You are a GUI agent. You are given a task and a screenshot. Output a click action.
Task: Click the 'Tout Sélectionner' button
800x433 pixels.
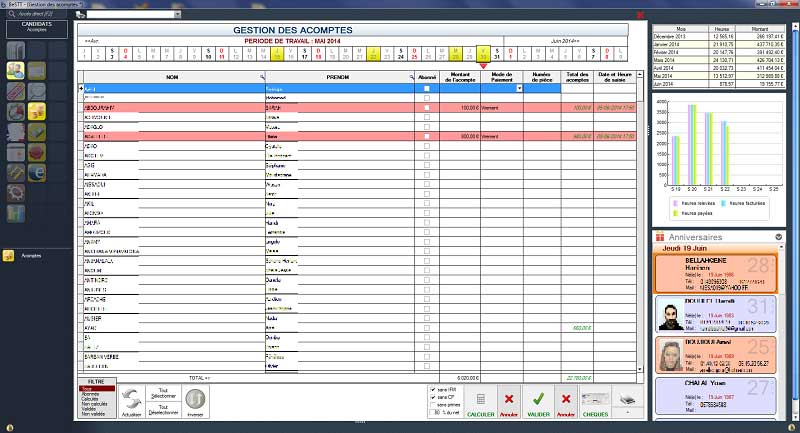point(163,393)
